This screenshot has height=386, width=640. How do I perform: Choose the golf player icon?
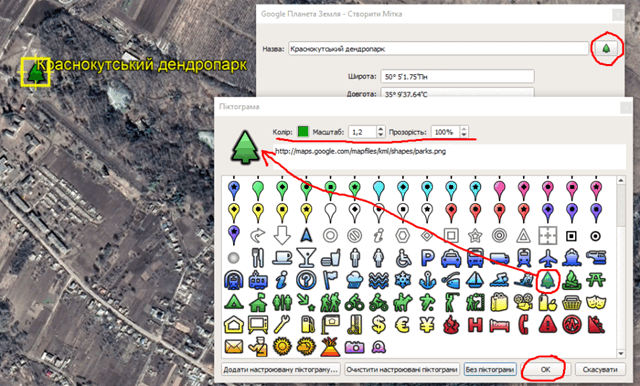[451, 303]
